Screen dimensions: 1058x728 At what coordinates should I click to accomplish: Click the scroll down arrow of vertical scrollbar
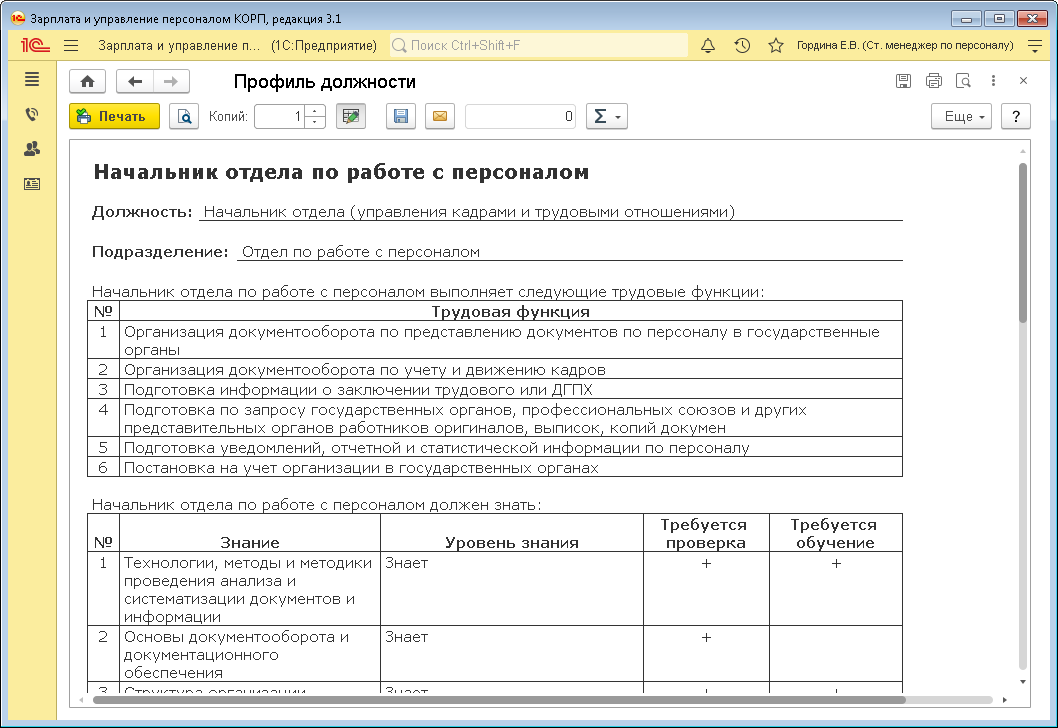pos(1023,681)
